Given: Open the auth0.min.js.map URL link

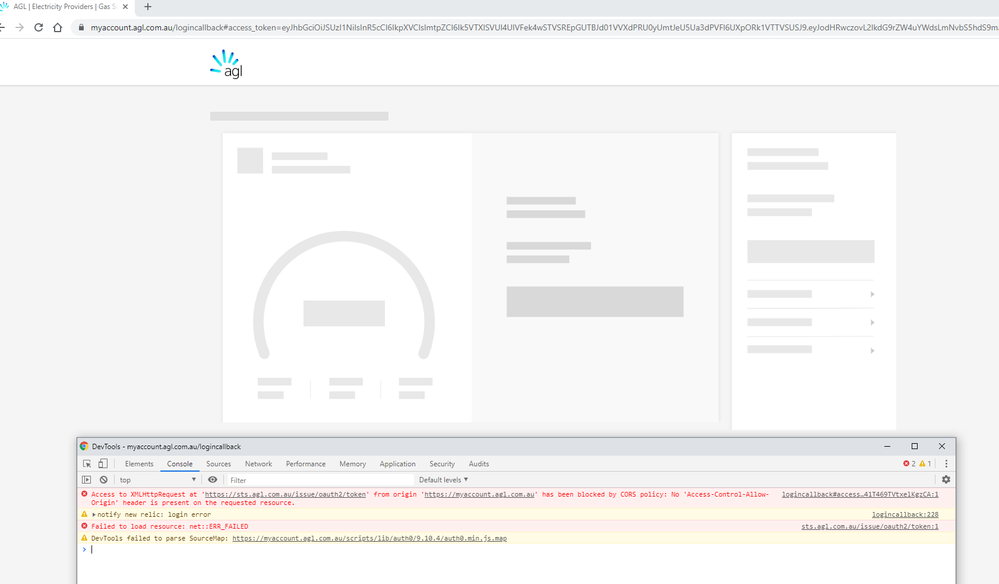Looking at the screenshot, I should (369, 538).
